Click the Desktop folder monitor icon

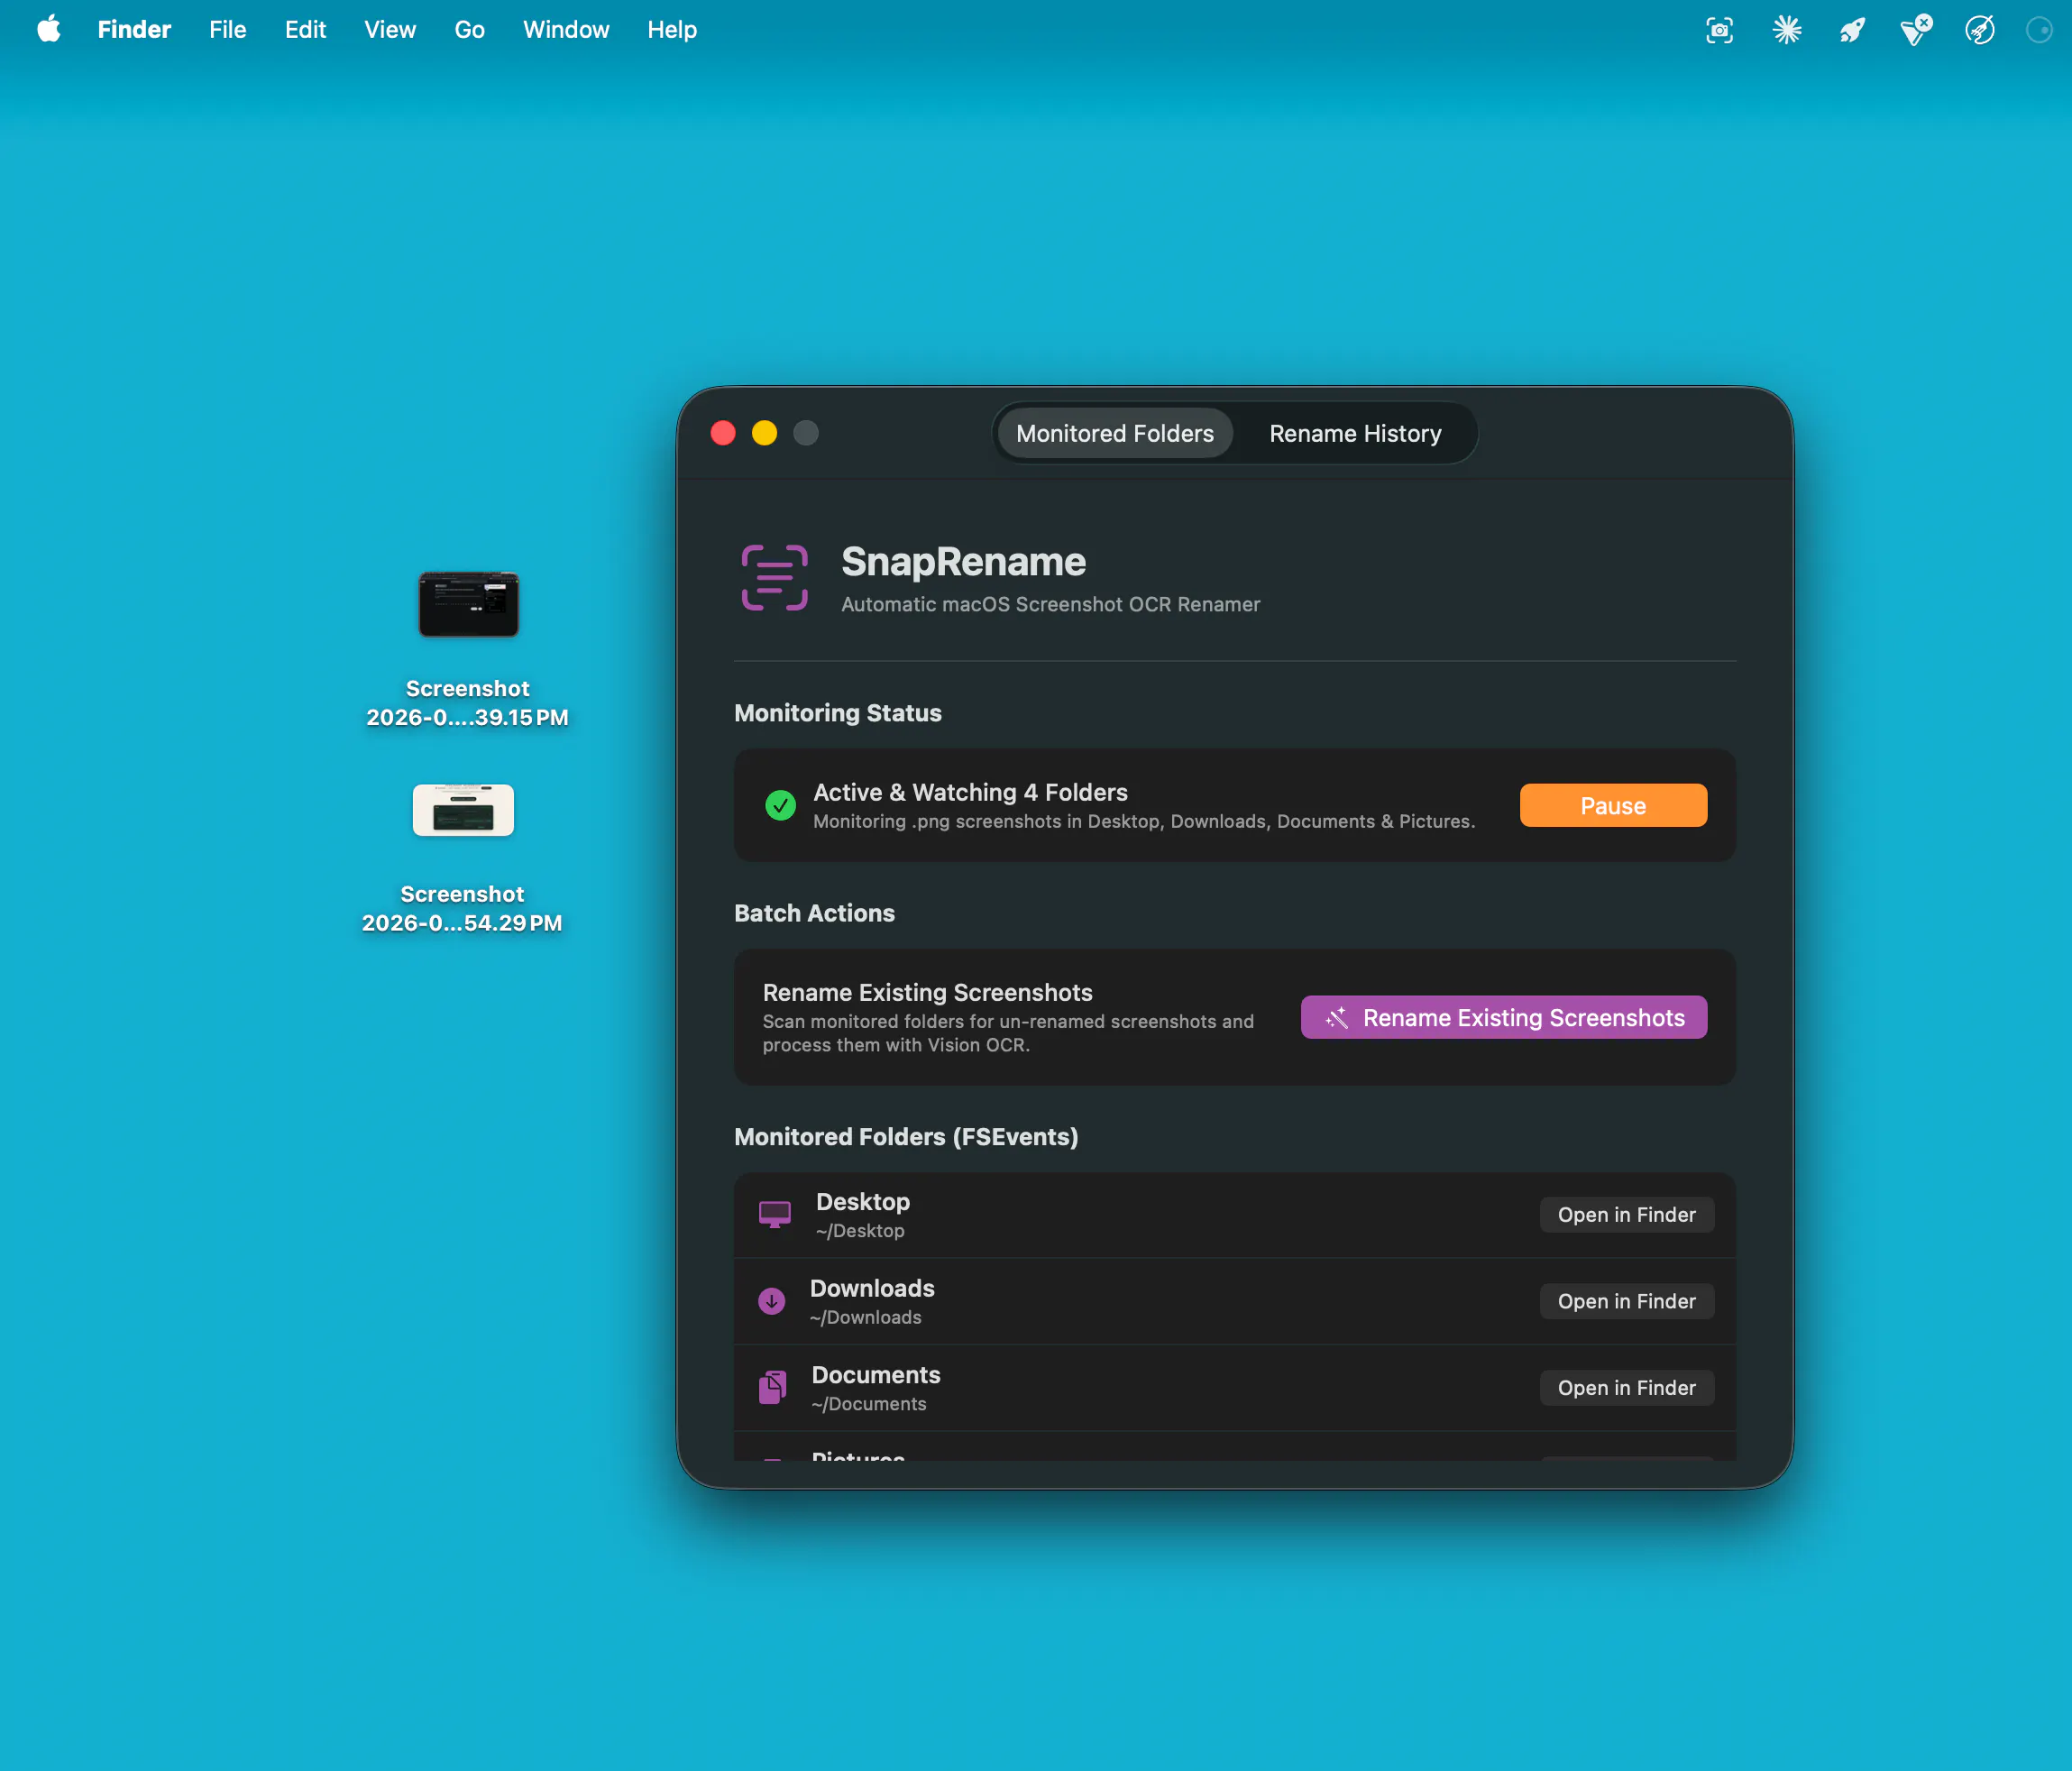[774, 1215]
